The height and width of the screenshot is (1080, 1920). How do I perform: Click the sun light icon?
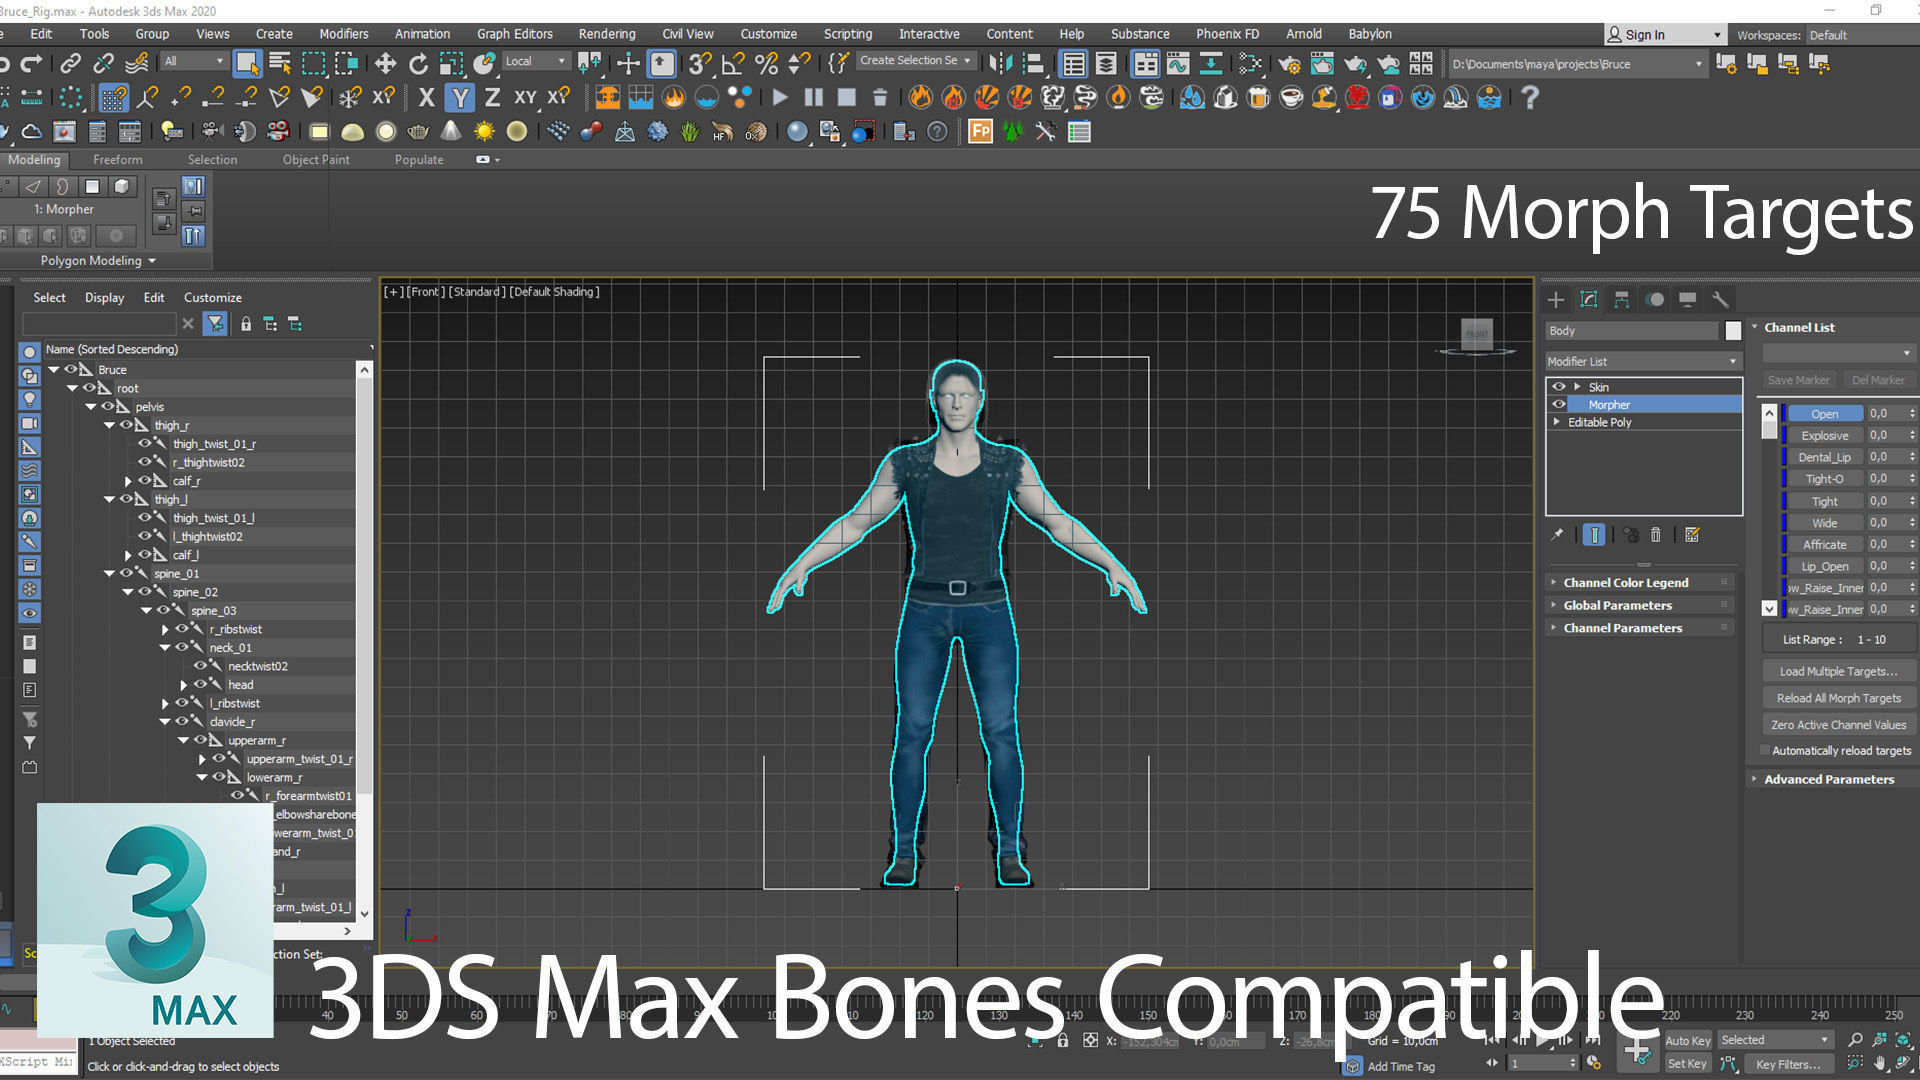[x=484, y=132]
